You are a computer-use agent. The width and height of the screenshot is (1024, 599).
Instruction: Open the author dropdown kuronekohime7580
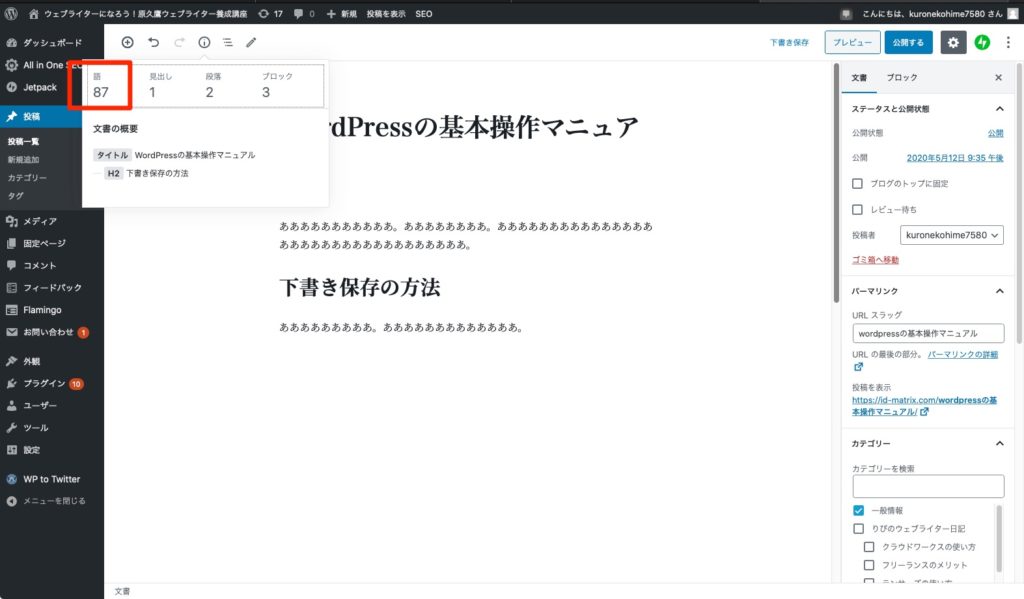[x=952, y=235]
